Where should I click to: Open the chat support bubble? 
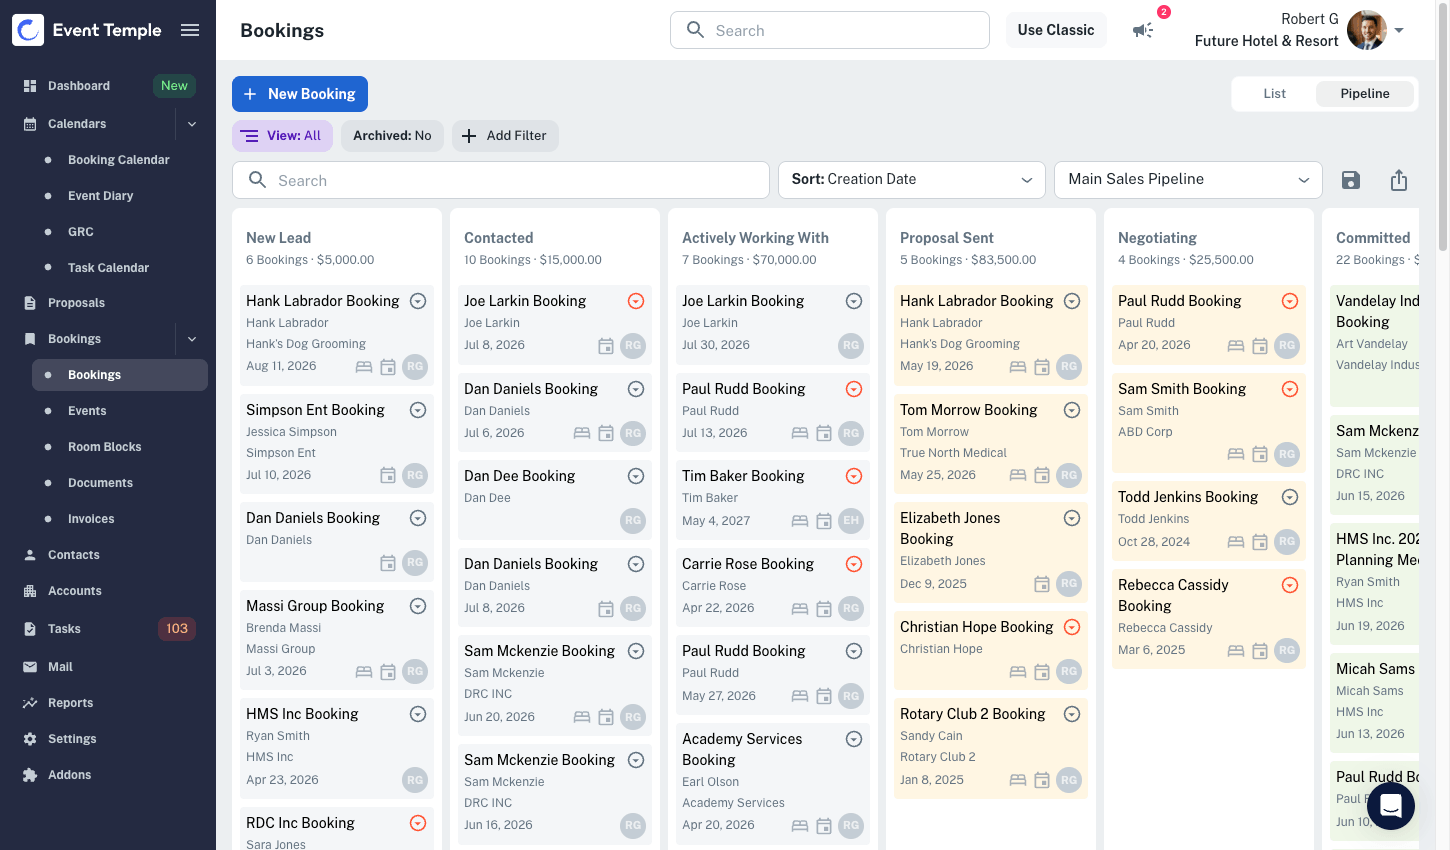coord(1391,806)
